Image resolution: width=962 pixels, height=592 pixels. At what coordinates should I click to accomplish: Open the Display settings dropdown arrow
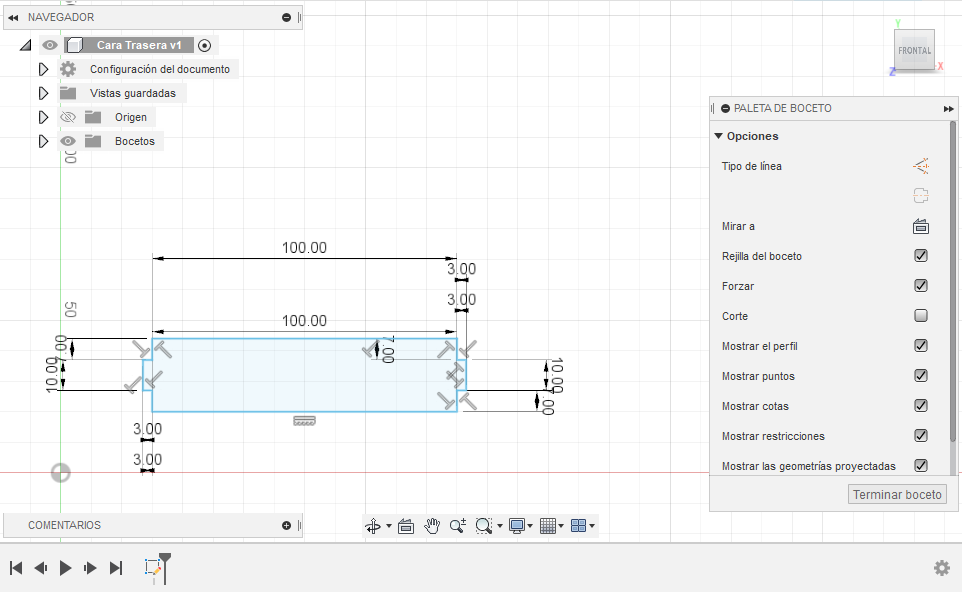[530, 526]
